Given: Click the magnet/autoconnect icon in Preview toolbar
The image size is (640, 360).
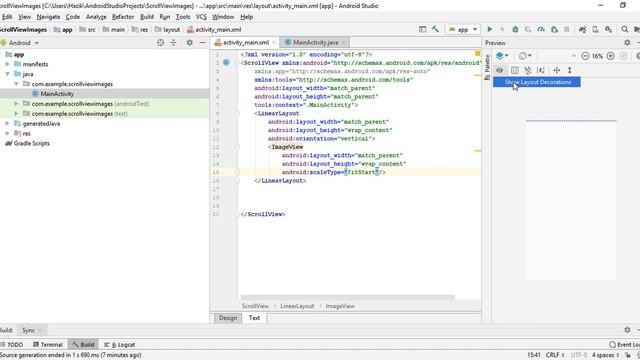Looking at the screenshot, I should pyautogui.click(x=527, y=70).
